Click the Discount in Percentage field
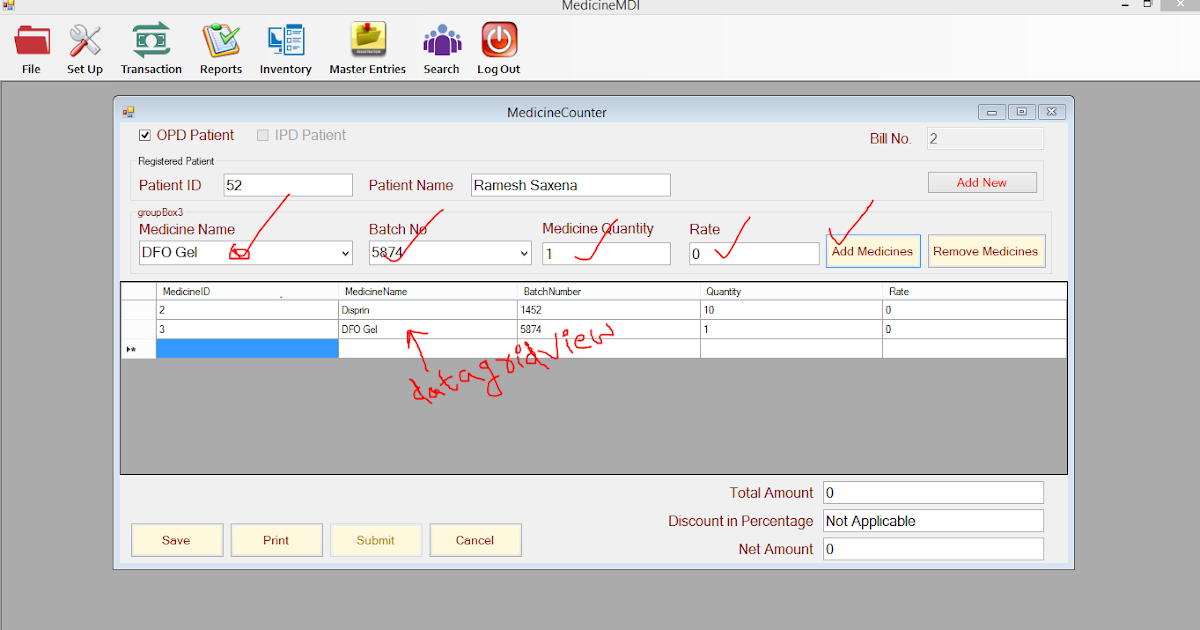Screen dimensions: 1200x630 [x=932, y=520]
